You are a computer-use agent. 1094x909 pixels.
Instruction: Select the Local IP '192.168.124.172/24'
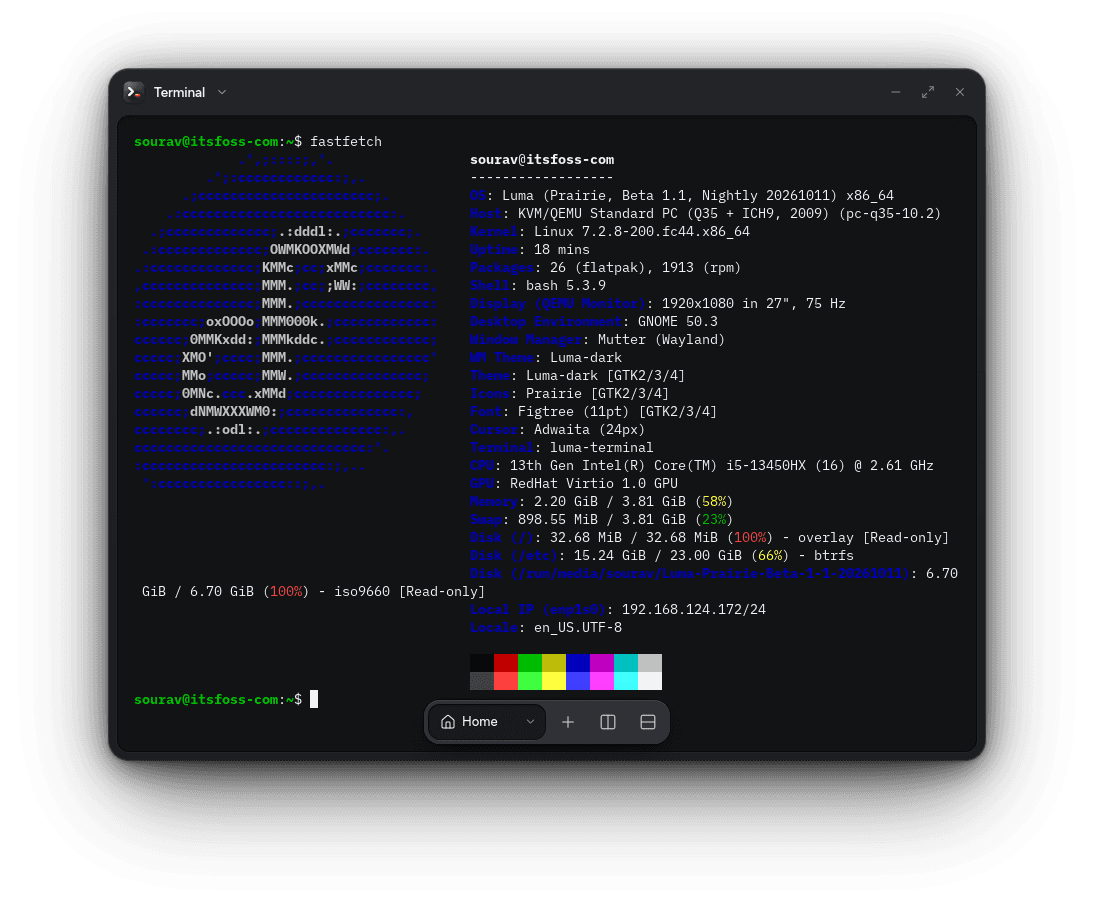[694, 610]
